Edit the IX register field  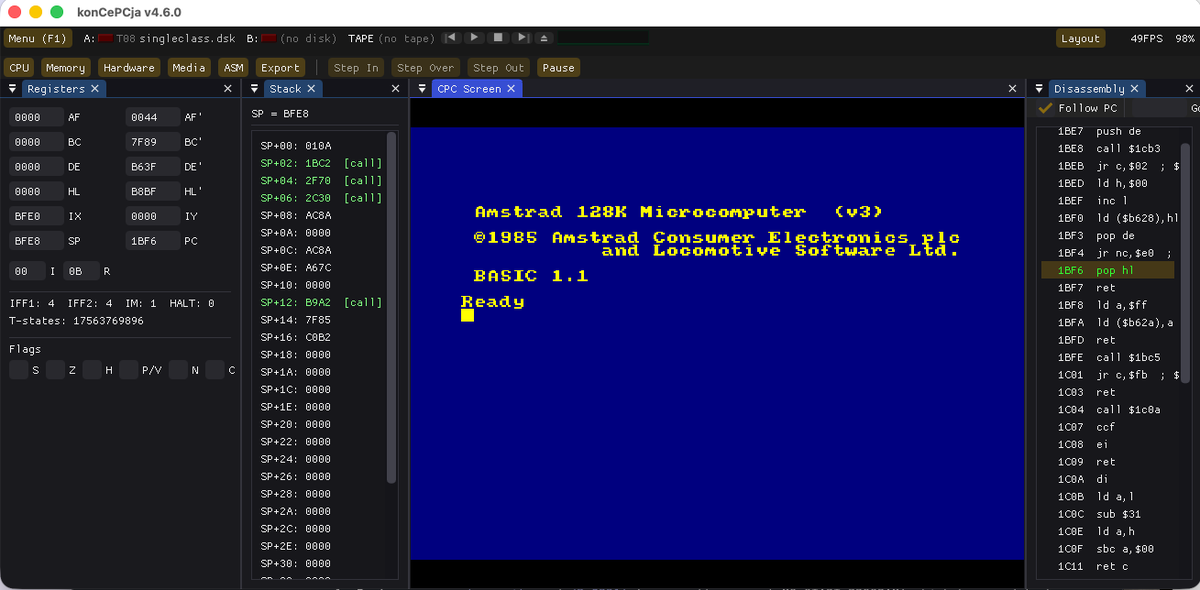tap(36, 216)
